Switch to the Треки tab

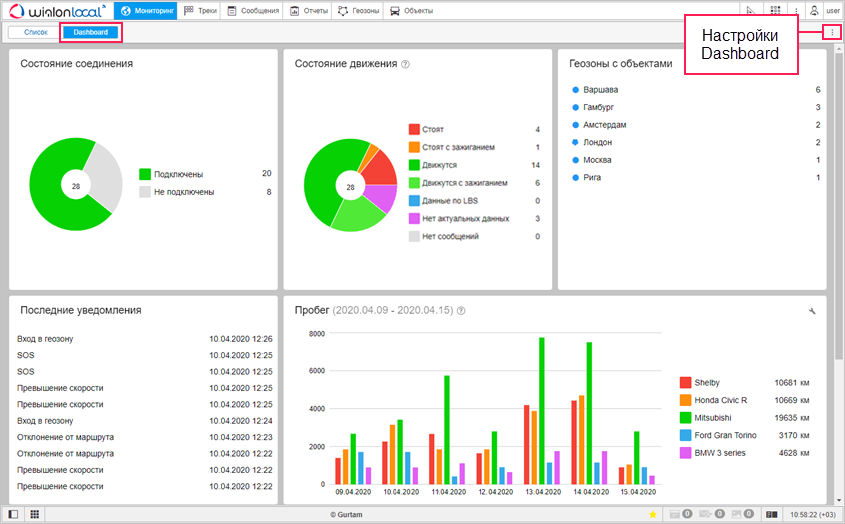pyautogui.click(x=201, y=11)
